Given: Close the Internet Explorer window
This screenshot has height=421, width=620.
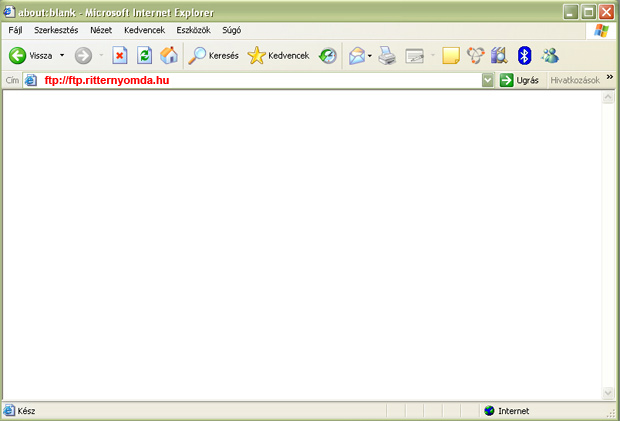Looking at the screenshot, I should click(606, 12).
